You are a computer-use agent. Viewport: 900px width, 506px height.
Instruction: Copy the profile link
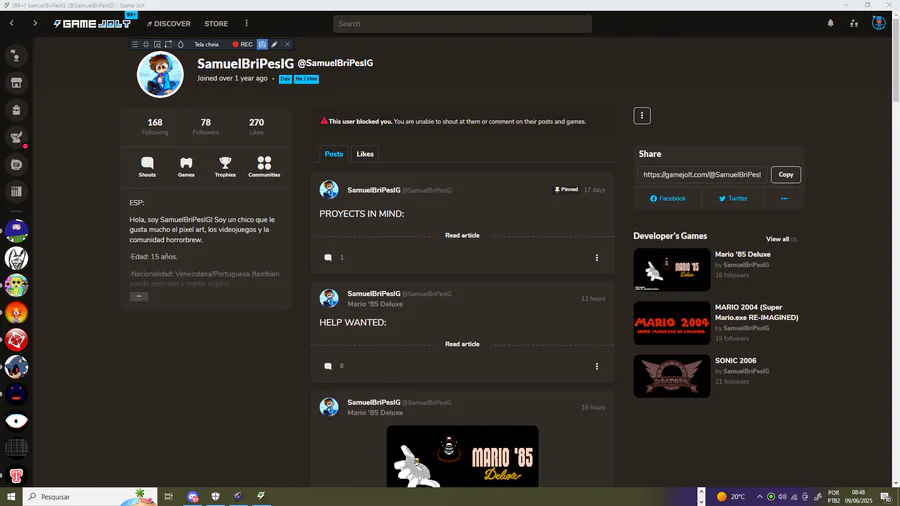pos(786,174)
